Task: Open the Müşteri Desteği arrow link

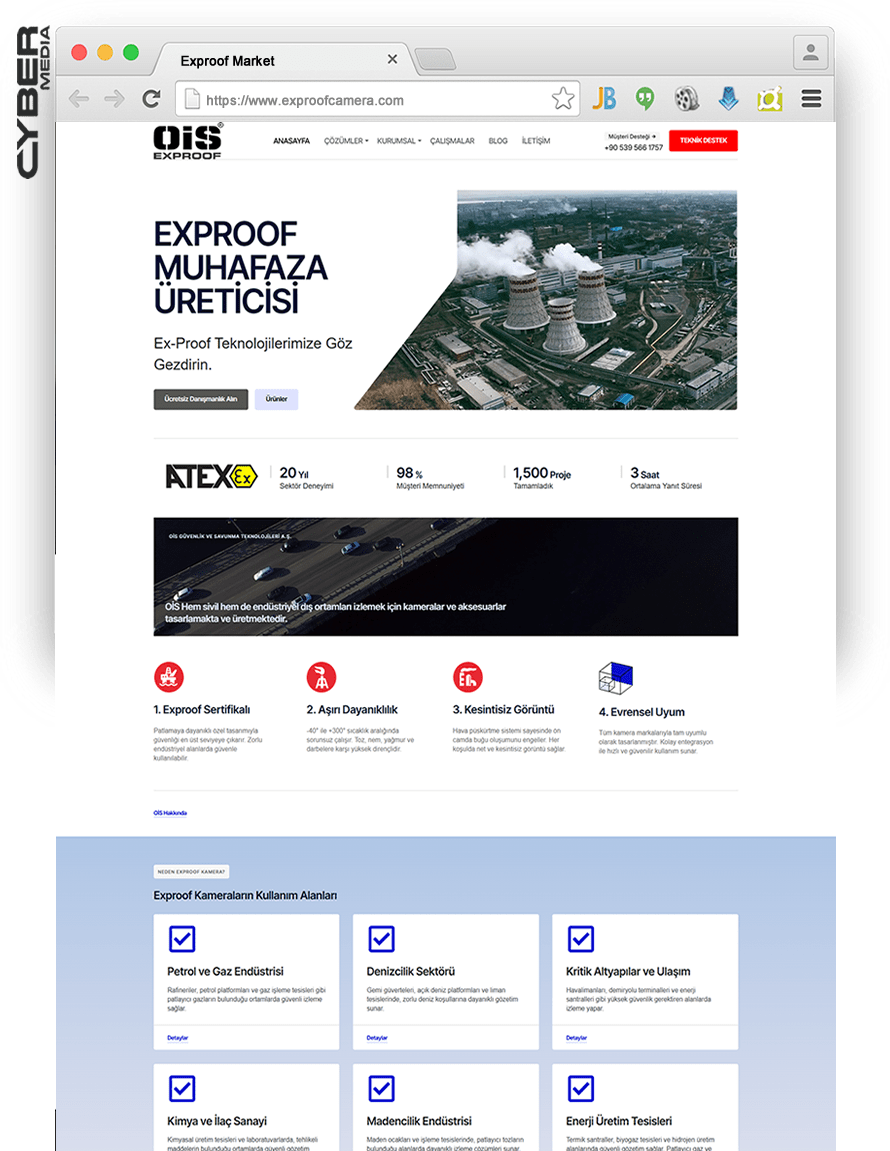Action: 632,137
